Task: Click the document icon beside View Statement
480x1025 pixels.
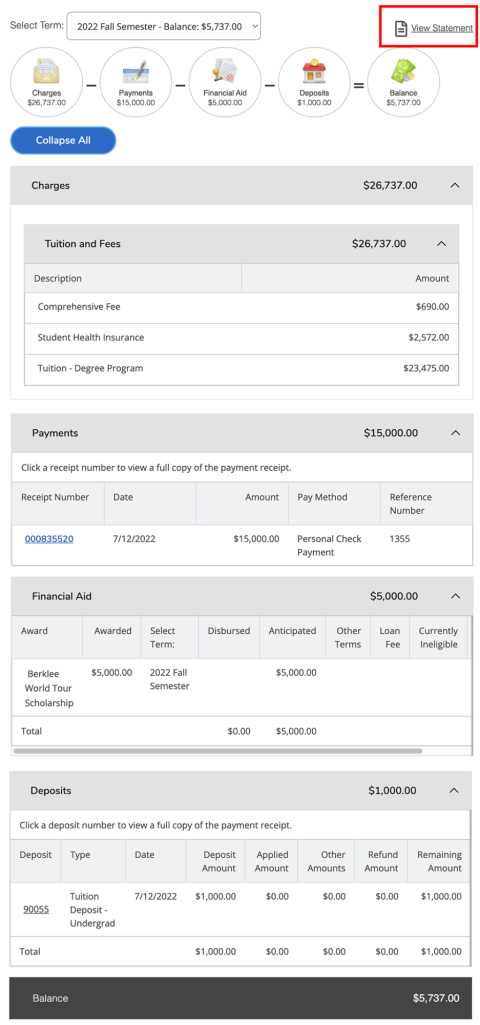Action: [400, 28]
